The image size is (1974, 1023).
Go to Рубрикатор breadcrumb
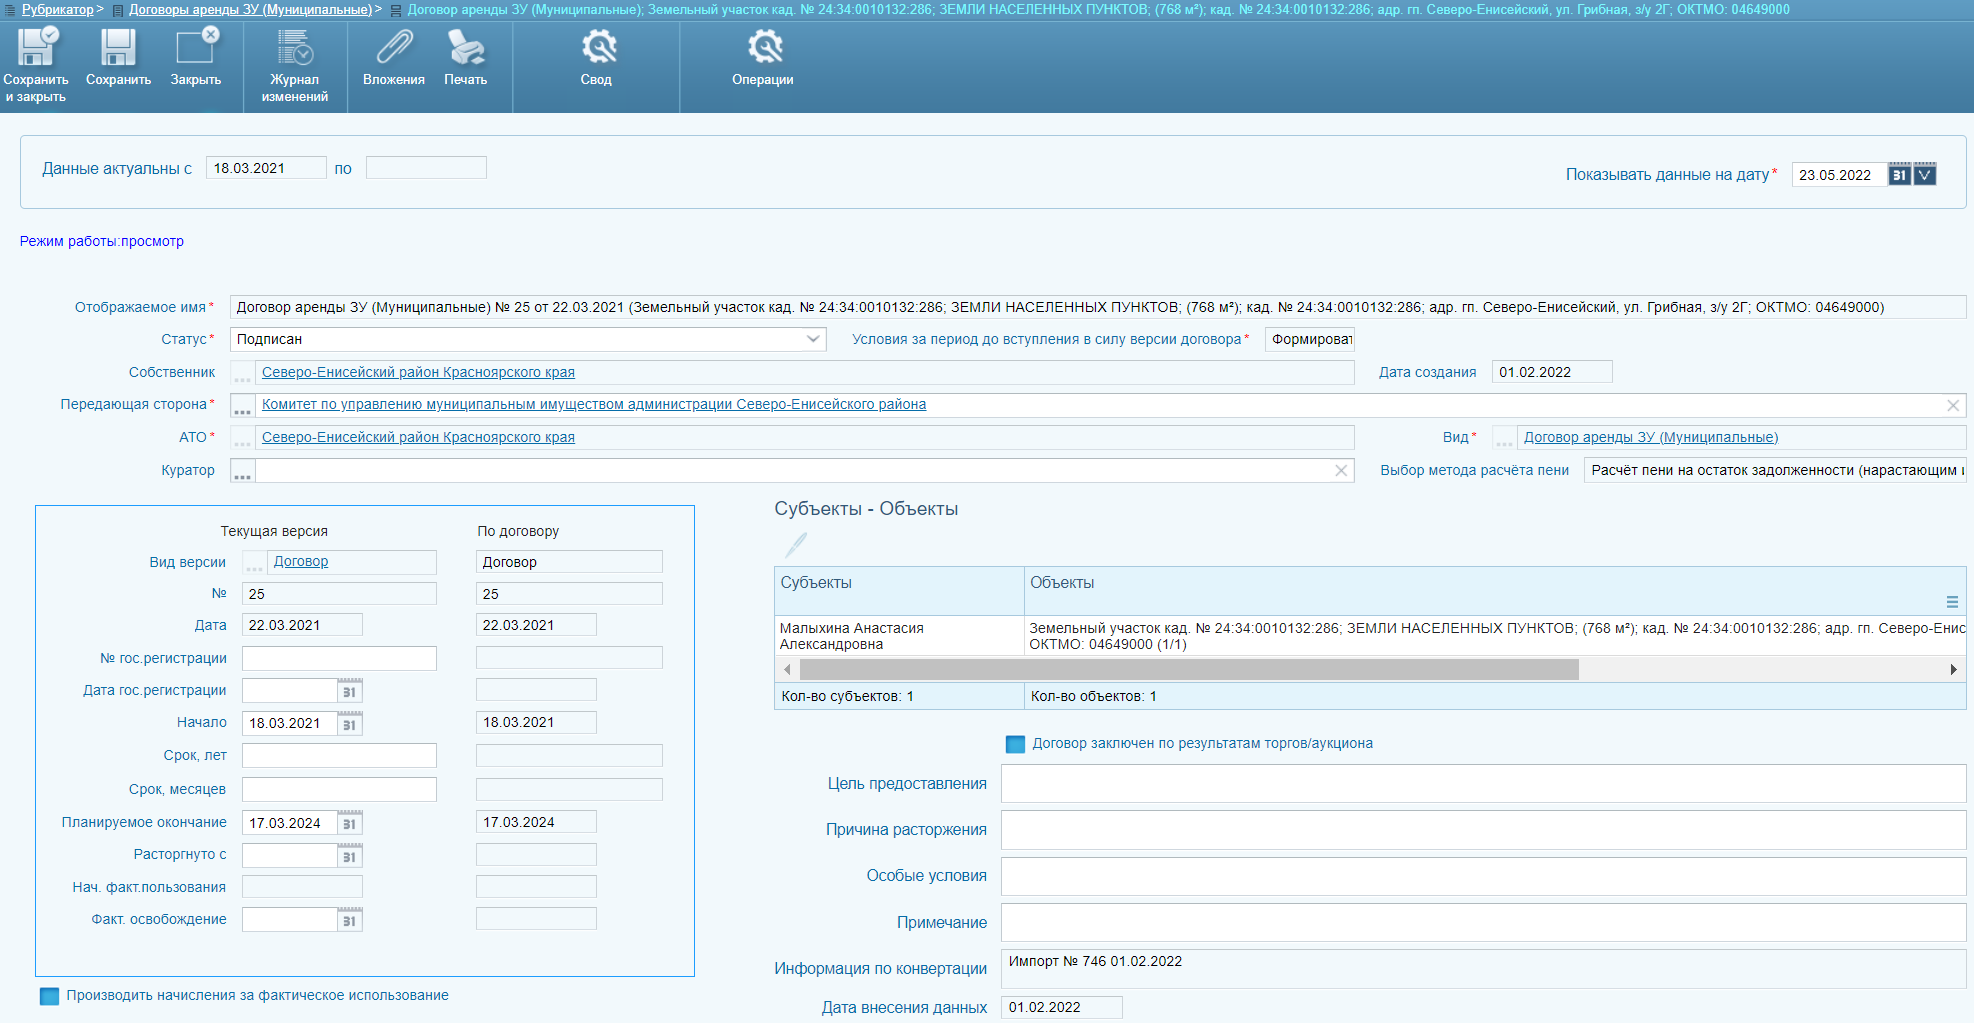tap(58, 9)
